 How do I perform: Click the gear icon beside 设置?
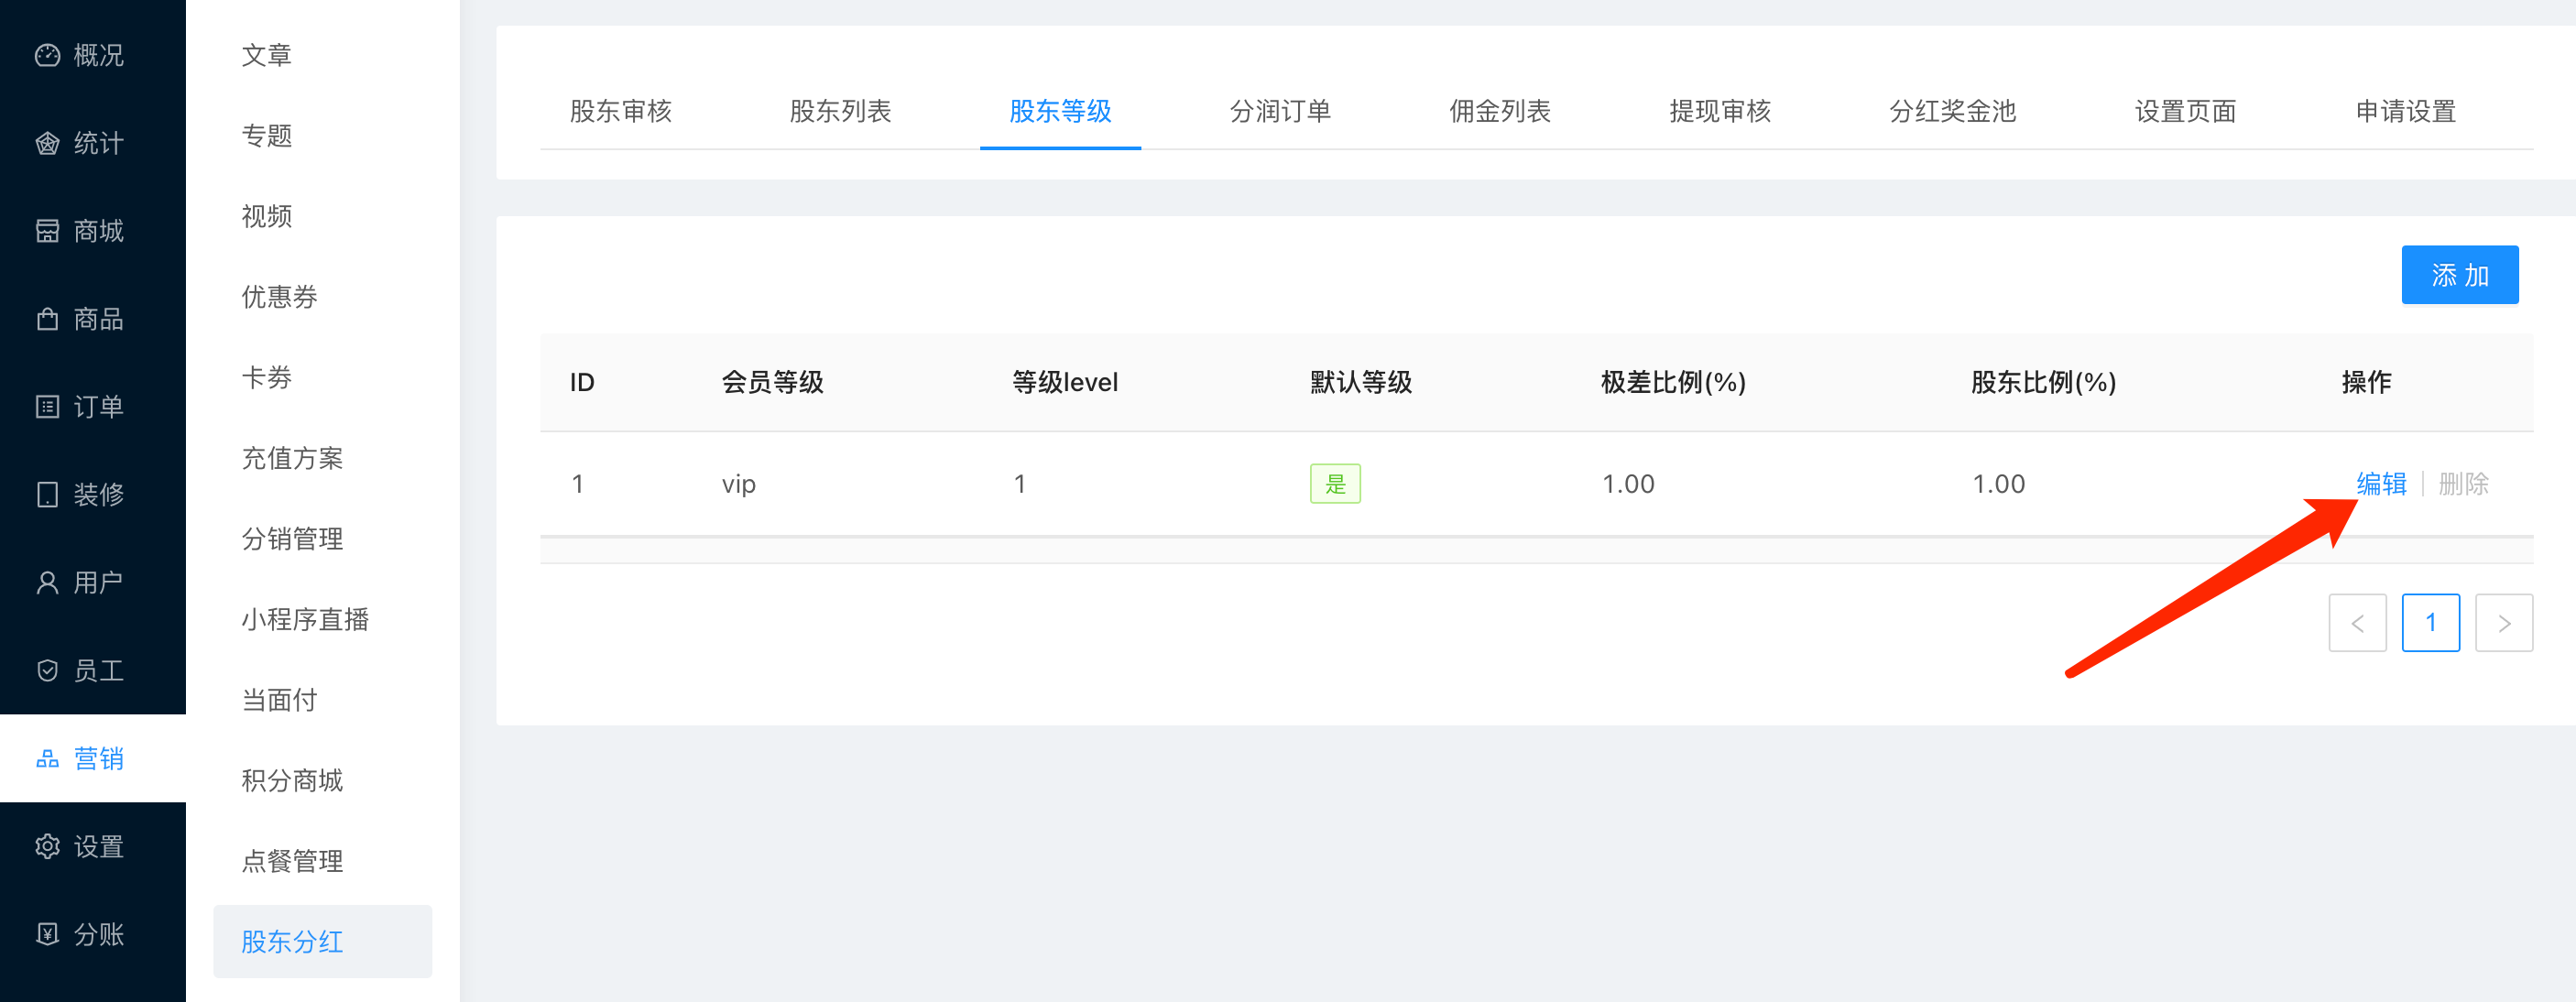tap(47, 846)
